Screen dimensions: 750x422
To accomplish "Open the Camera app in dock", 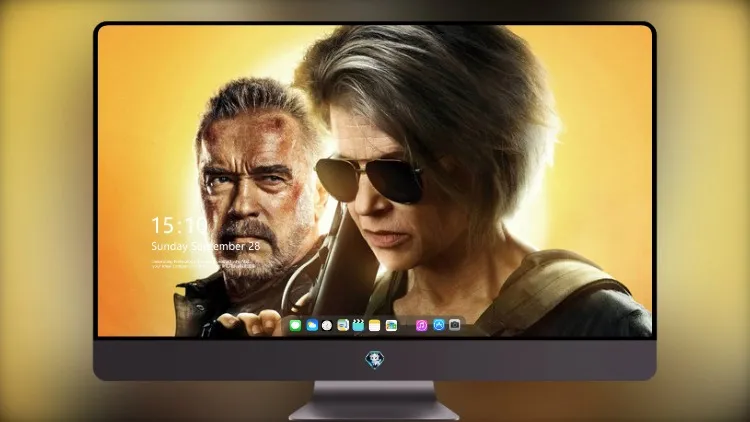I will (x=455, y=325).
